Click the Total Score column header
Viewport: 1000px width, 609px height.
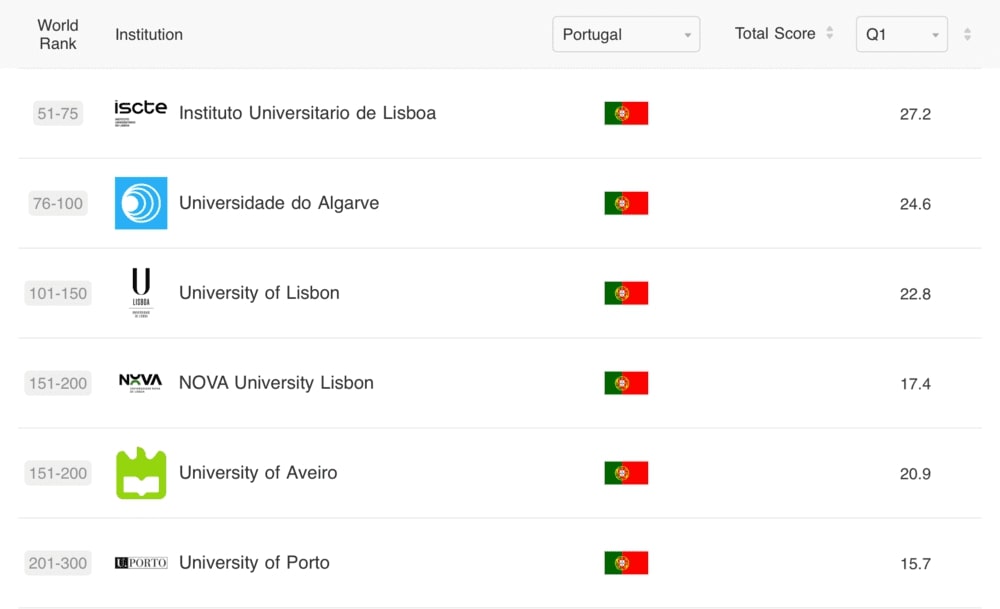[775, 34]
